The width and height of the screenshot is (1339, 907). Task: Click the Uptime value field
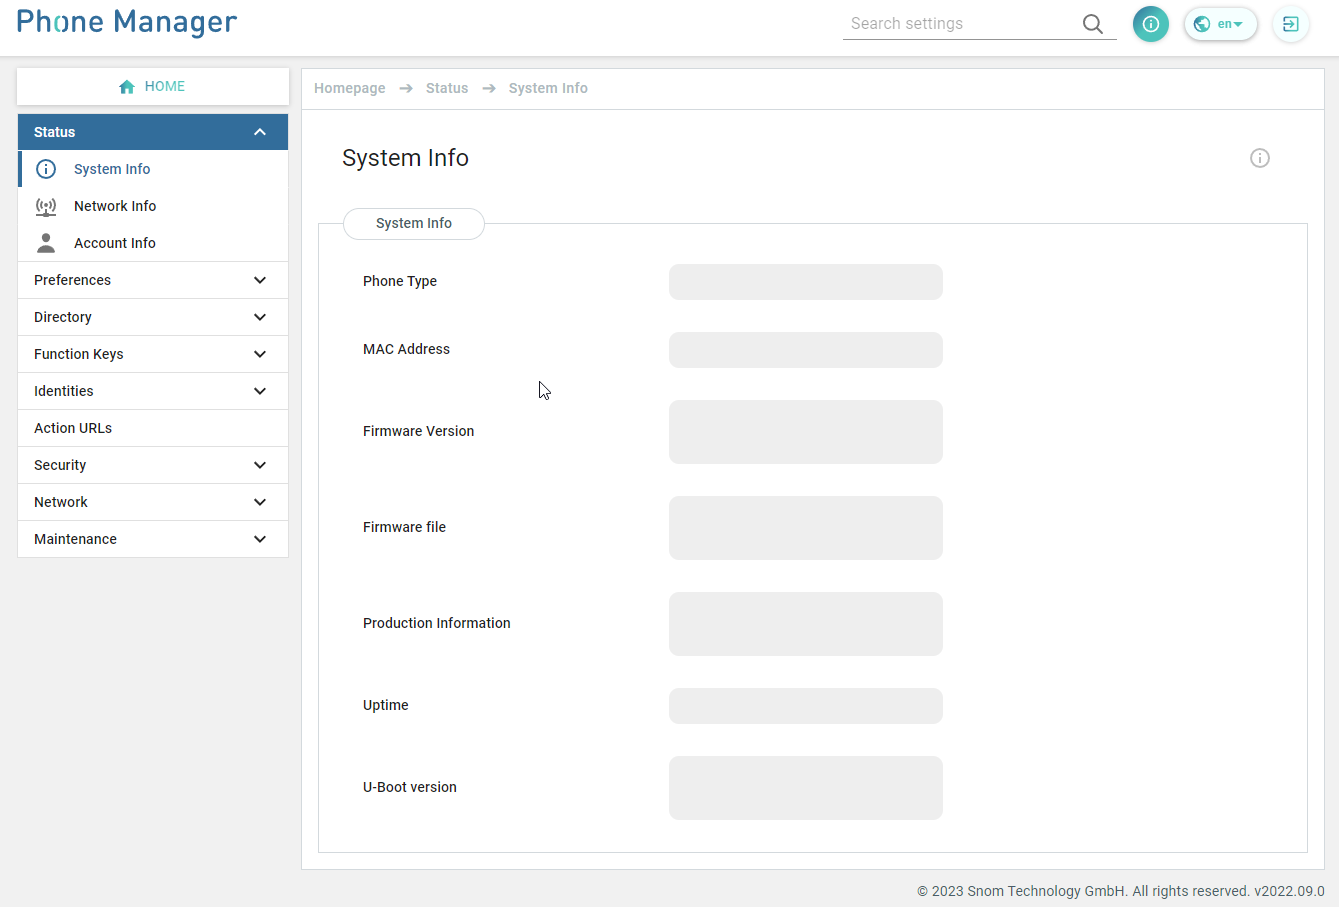pos(806,706)
